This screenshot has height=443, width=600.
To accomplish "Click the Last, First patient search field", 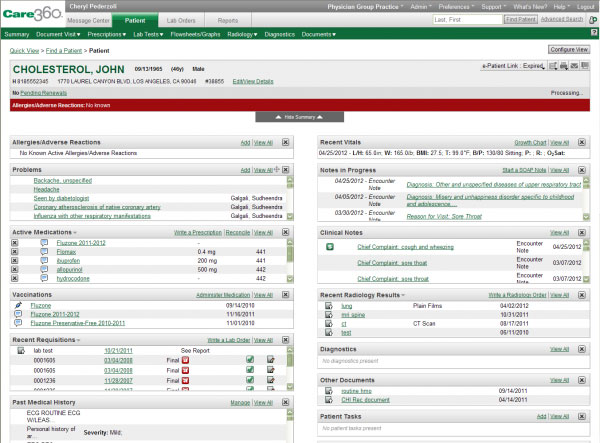I will (x=468, y=20).
